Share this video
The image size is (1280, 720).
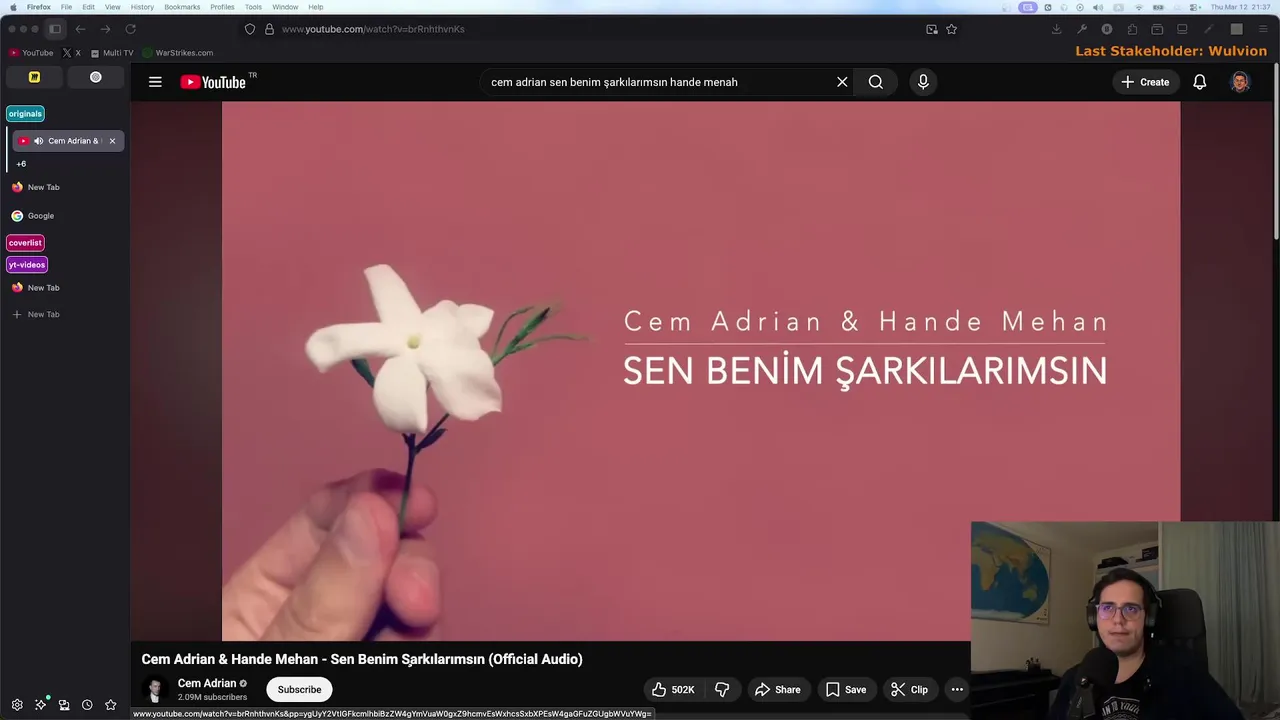point(777,689)
